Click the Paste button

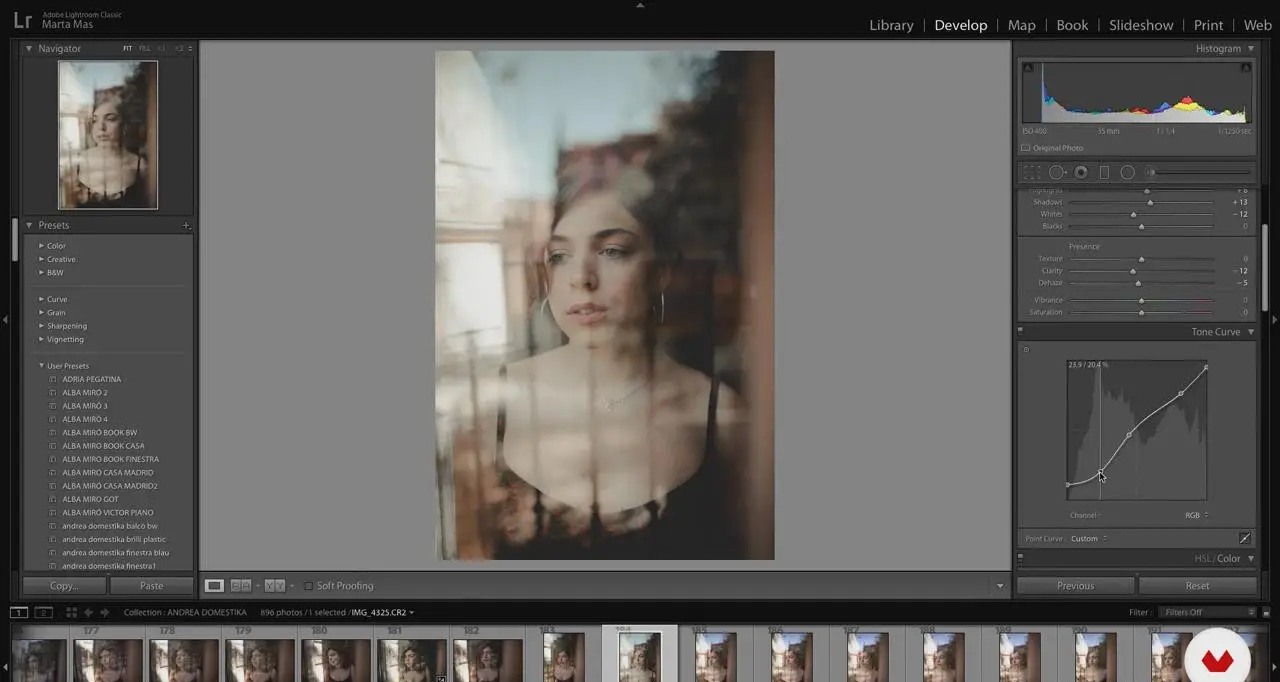(x=151, y=586)
